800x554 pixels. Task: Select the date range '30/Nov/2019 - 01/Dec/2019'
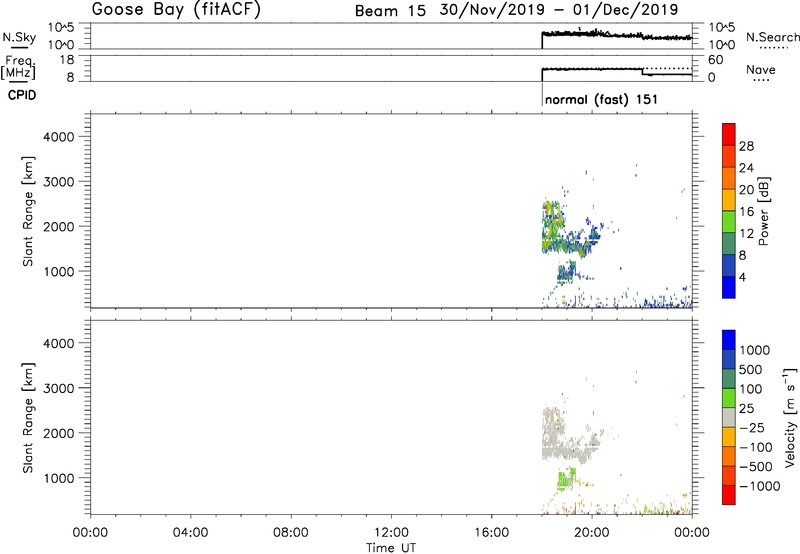[559, 10]
